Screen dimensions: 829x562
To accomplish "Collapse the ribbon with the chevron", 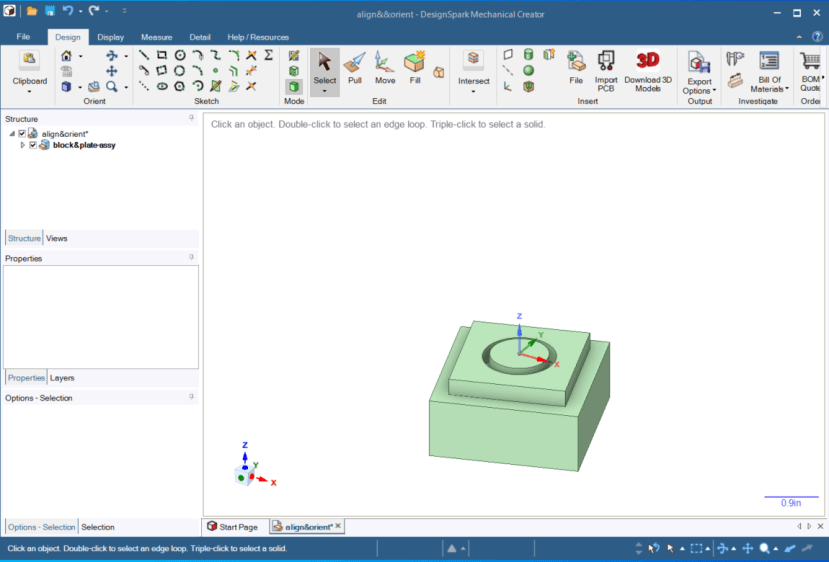I will (x=799, y=37).
